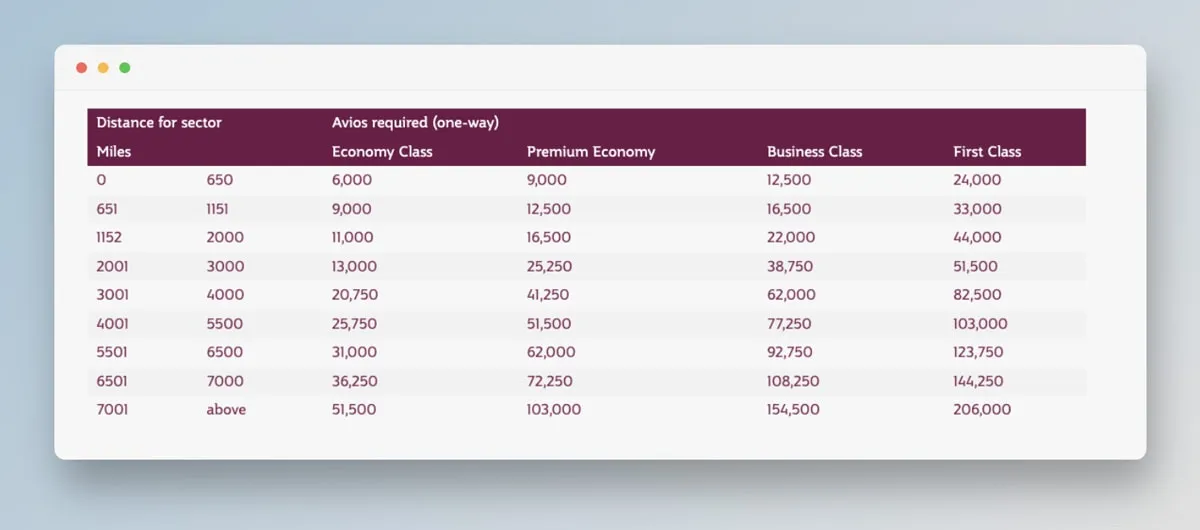Click the 5500 upper distance cell
This screenshot has height=530, width=1200.
(225, 324)
